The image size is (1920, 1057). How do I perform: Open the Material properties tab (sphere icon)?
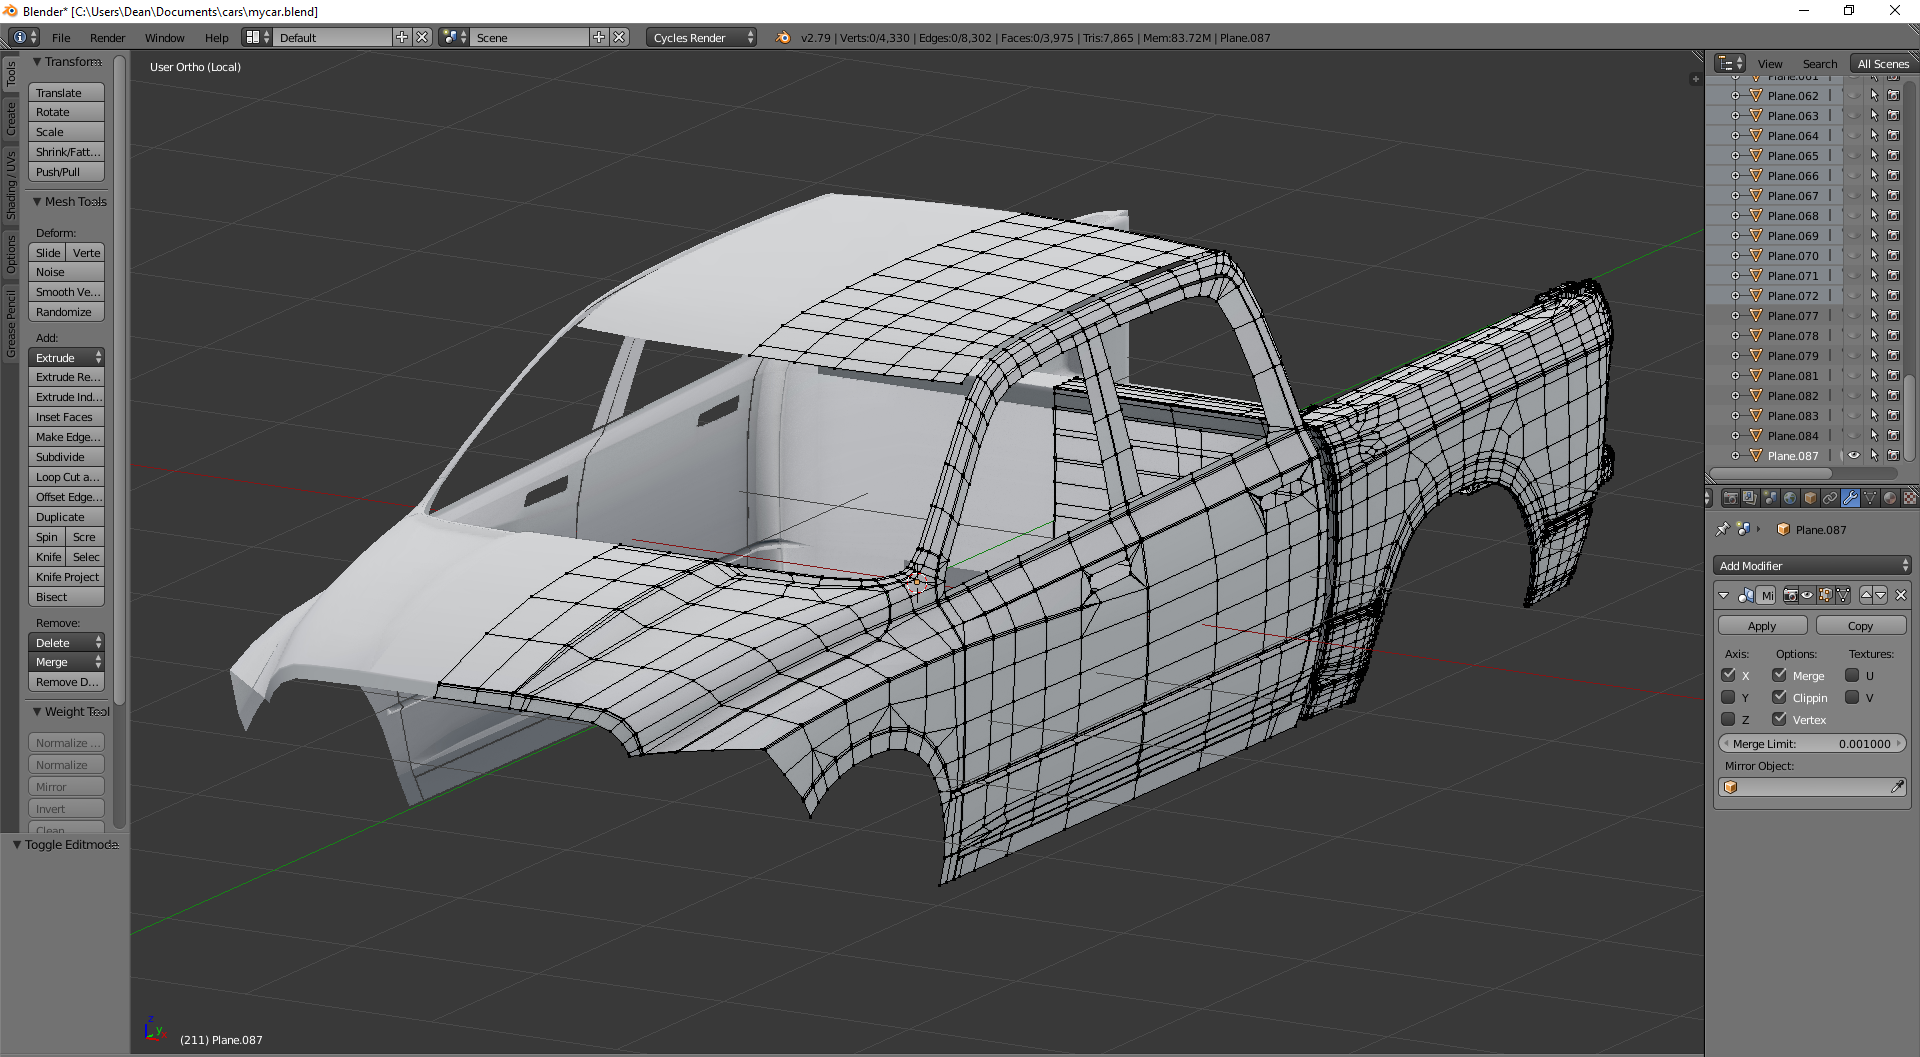coord(1890,498)
